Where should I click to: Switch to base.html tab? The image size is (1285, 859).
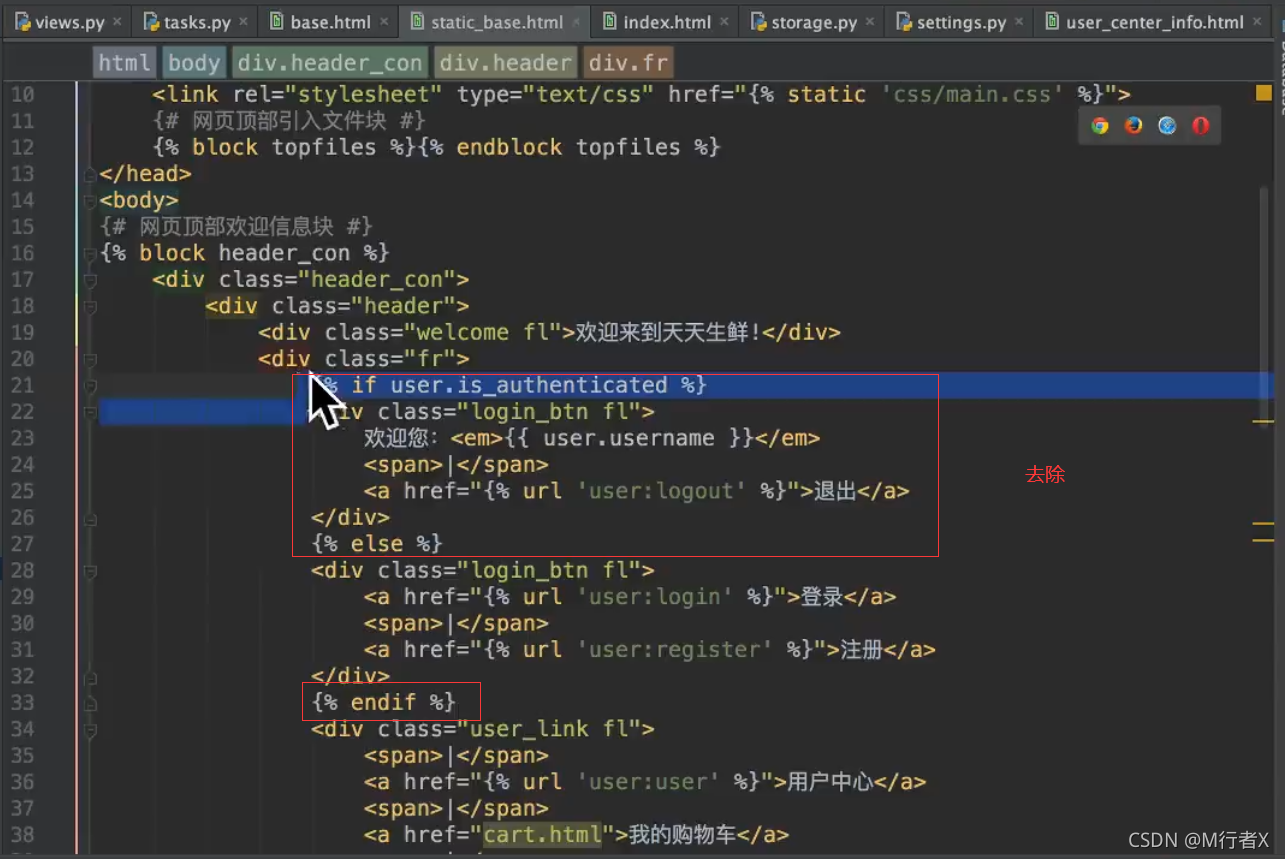(x=326, y=21)
